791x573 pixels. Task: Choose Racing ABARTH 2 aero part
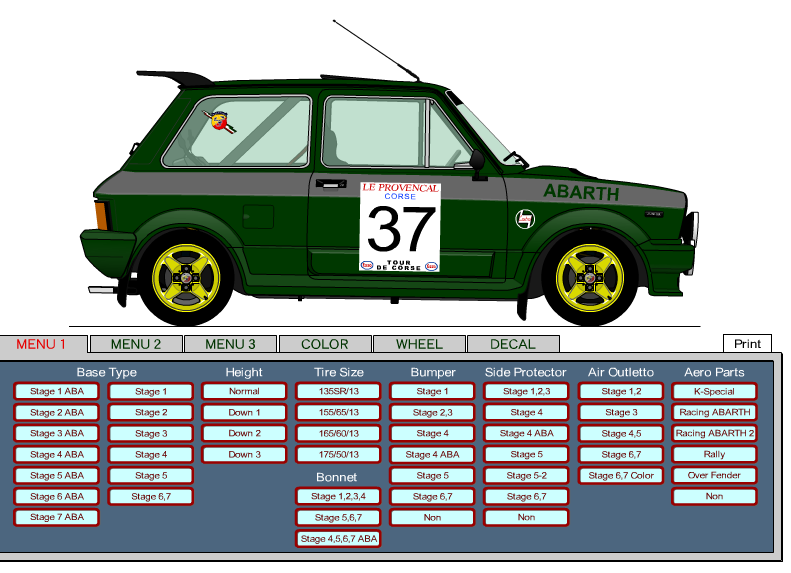click(714, 433)
